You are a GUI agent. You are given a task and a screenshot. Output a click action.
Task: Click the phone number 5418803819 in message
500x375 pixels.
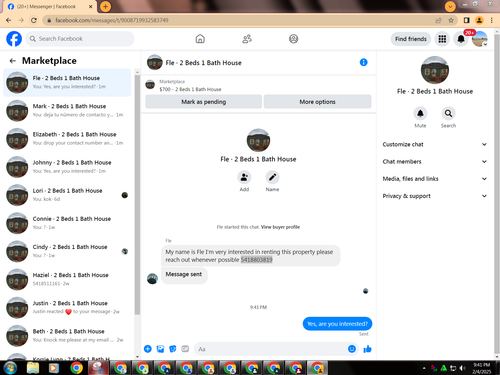pyautogui.click(x=256, y=260)
